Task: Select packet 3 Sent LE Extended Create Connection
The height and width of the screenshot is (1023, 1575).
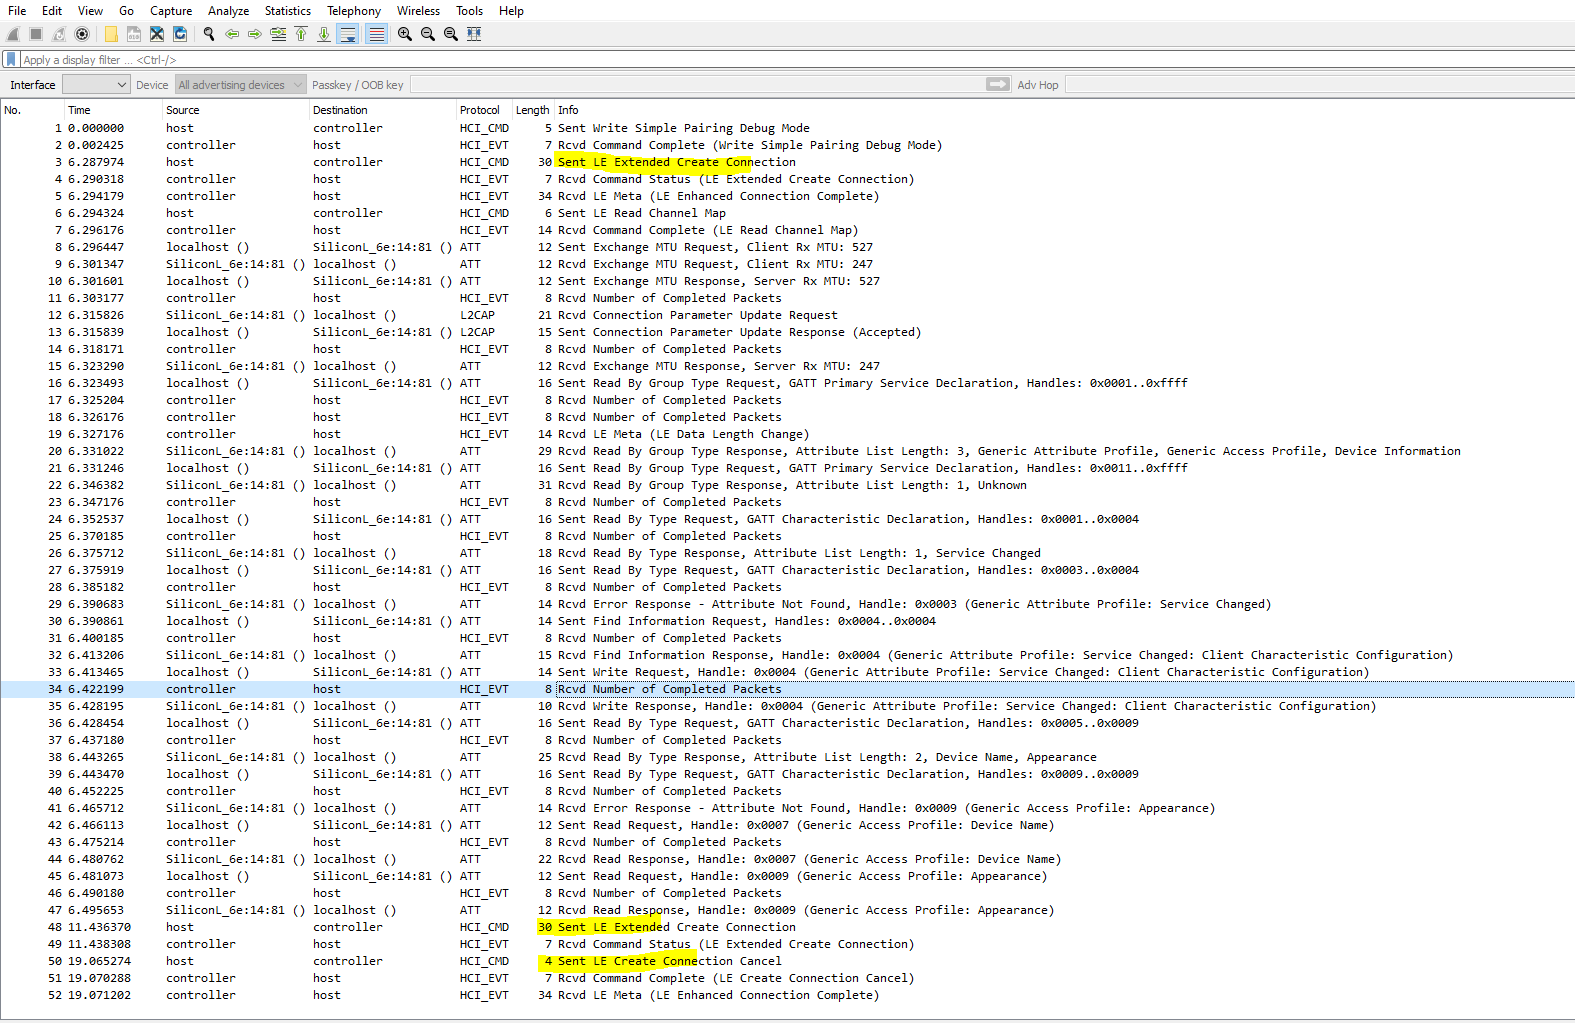Action: [787, 162]
